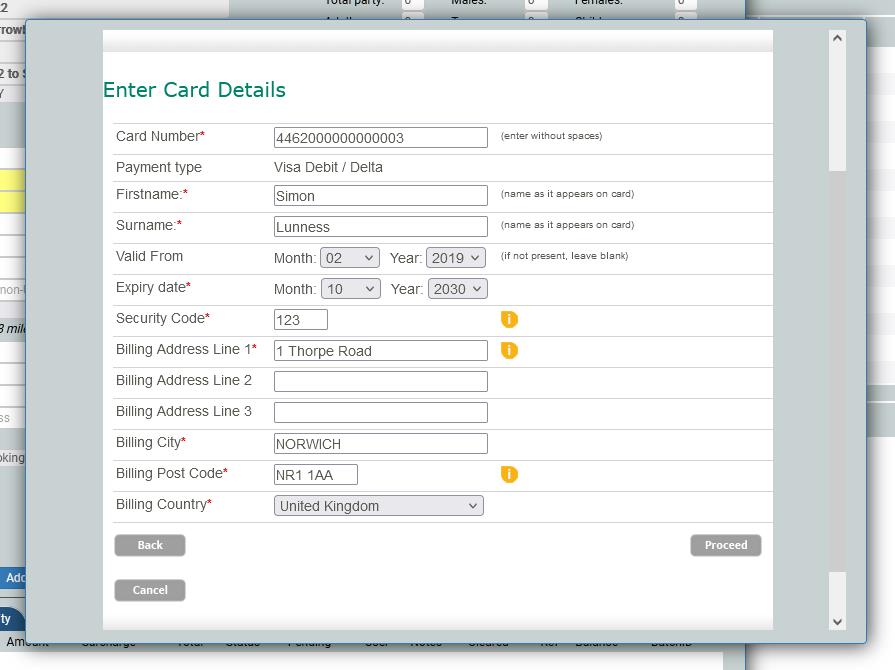Viewport: 895px width, 670px height.
Task: Open the Billing Country dropdown
Action: pyautogui.click(x=379, y=506)
